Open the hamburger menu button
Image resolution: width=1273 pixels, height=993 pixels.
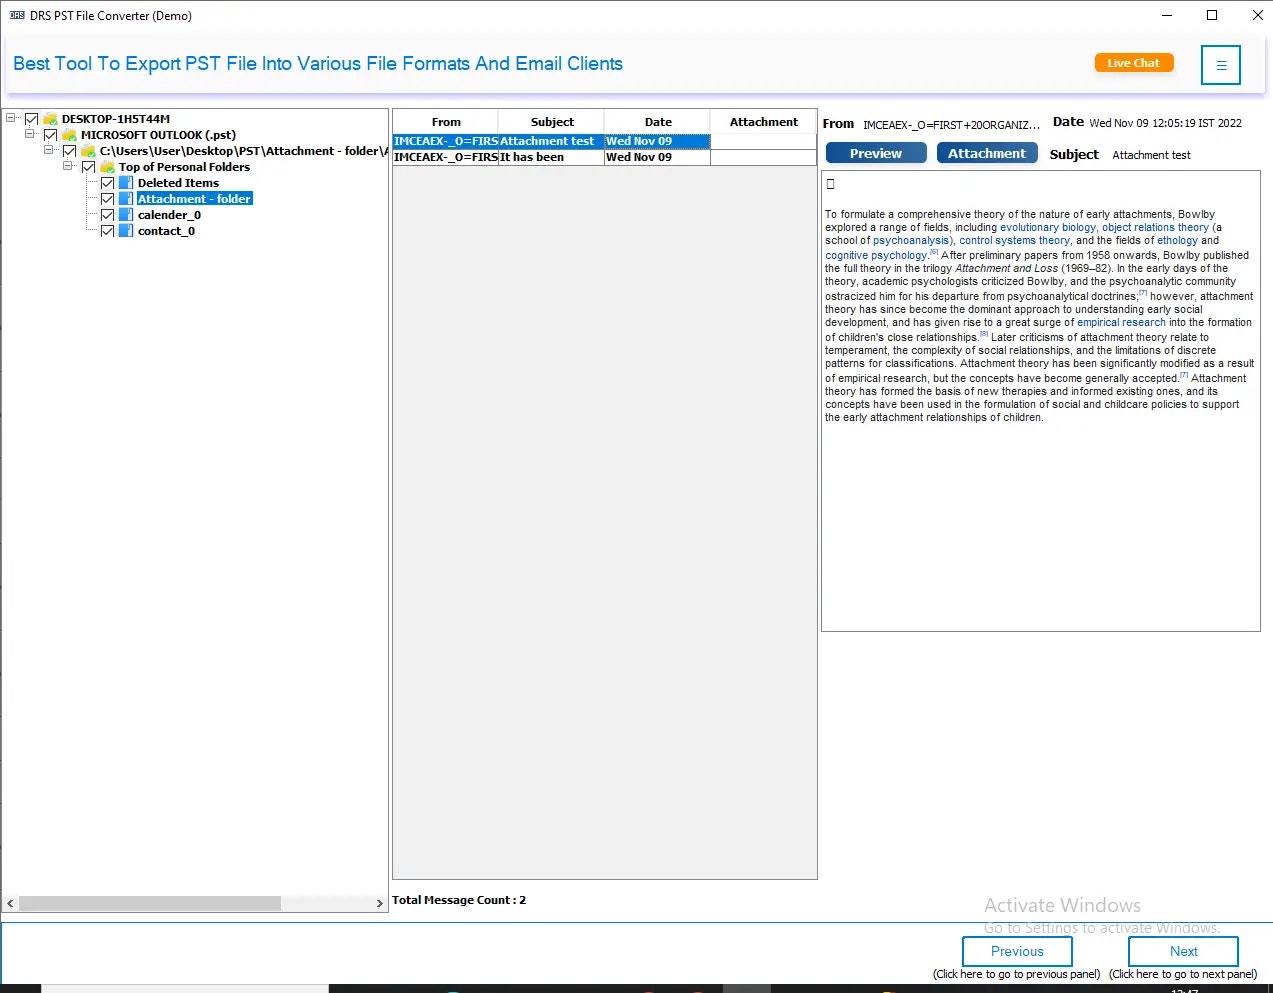point(1220,65)
